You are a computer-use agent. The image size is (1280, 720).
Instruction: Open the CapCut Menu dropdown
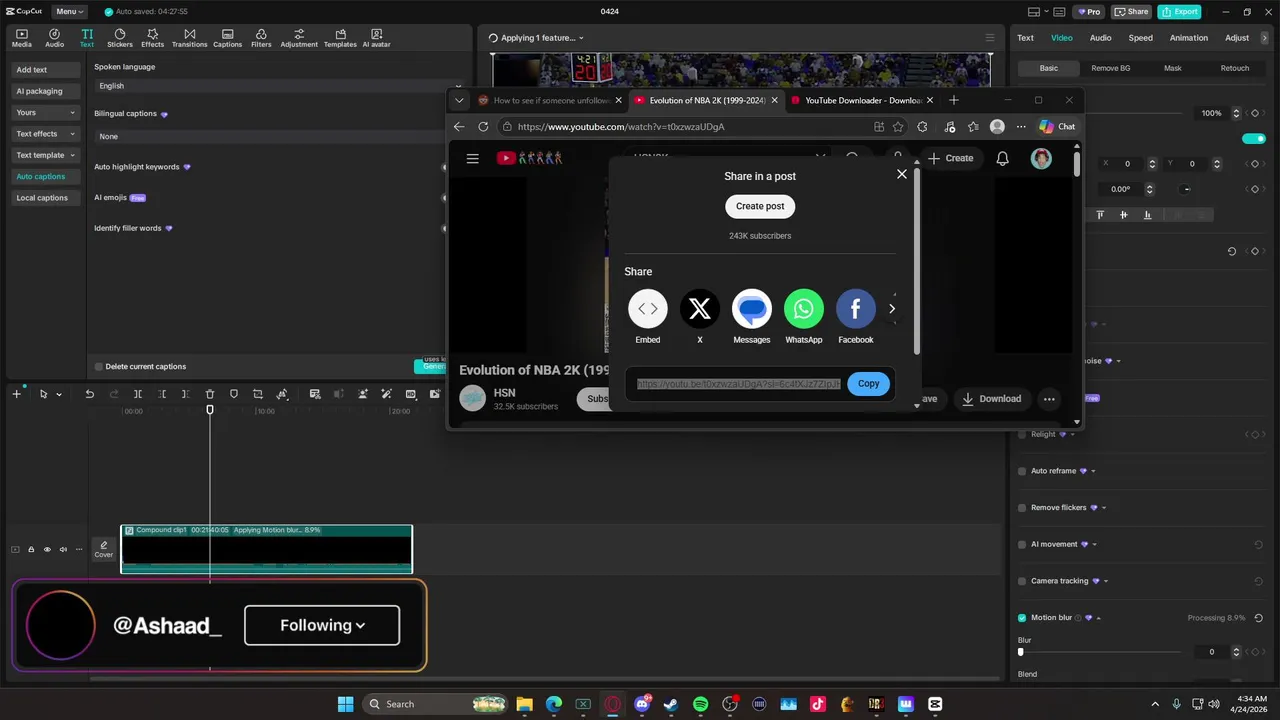pos(69,12)
